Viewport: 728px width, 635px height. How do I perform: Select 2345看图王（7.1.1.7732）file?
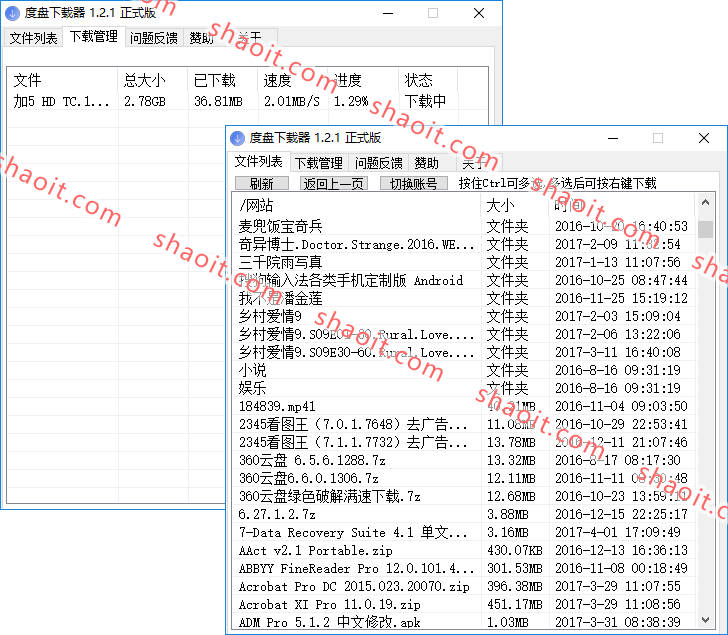point(353,442)
